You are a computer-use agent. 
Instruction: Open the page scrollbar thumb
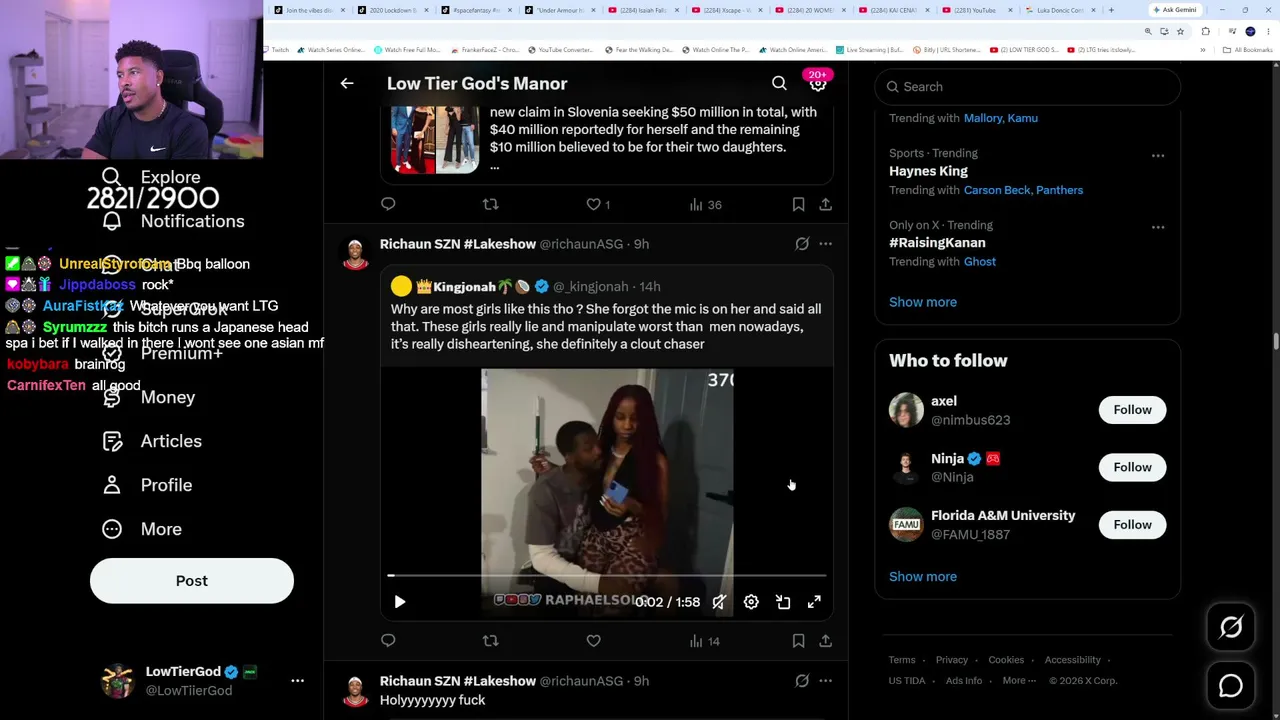point(1275,340)
